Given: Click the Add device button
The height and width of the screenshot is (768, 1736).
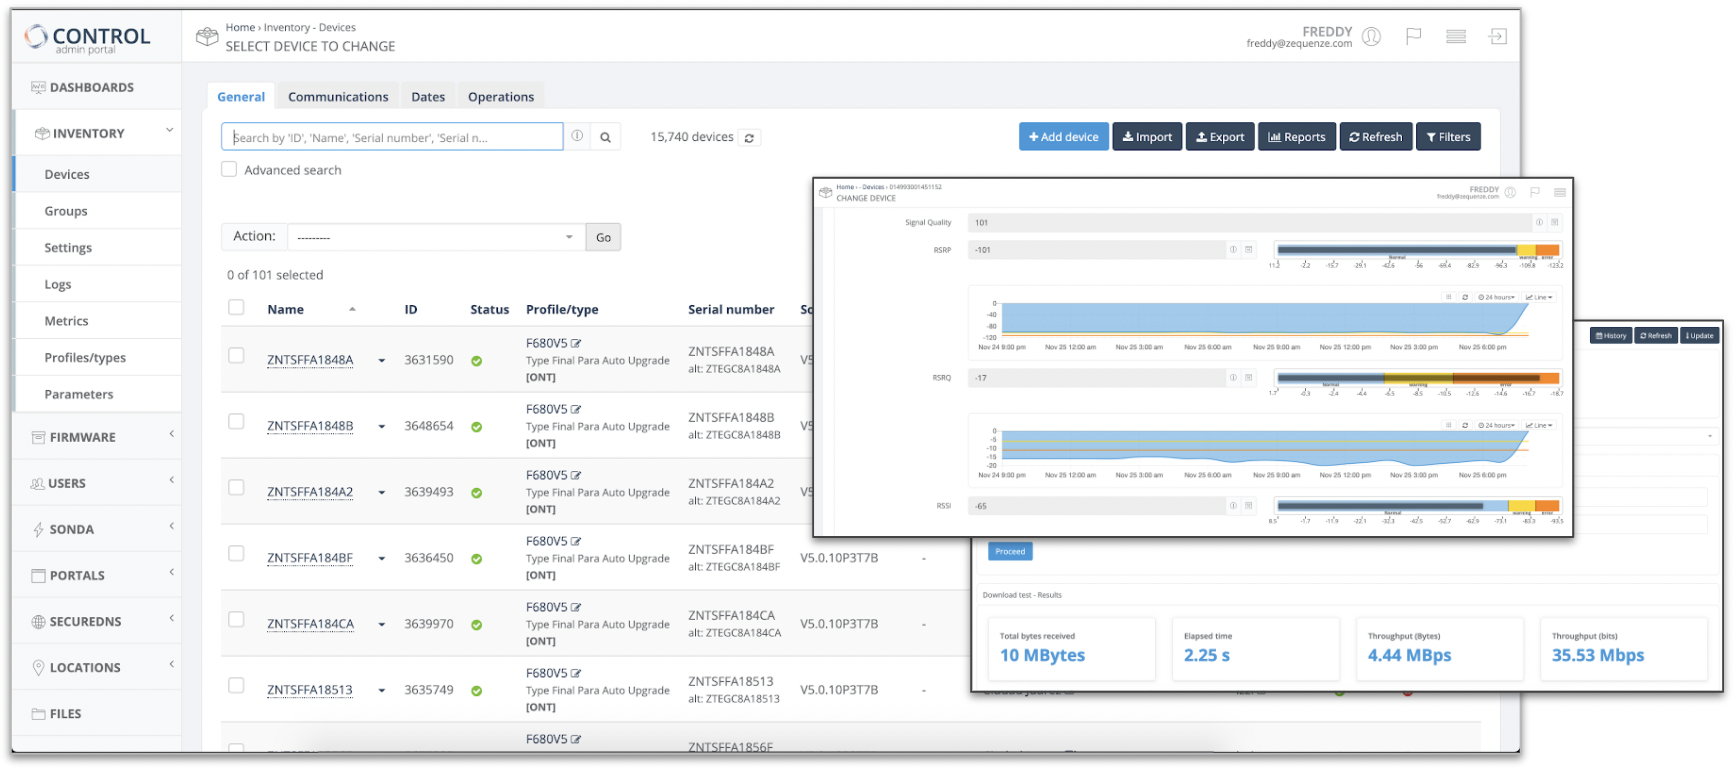Looking at the screenshot, I should [1063, 137].
